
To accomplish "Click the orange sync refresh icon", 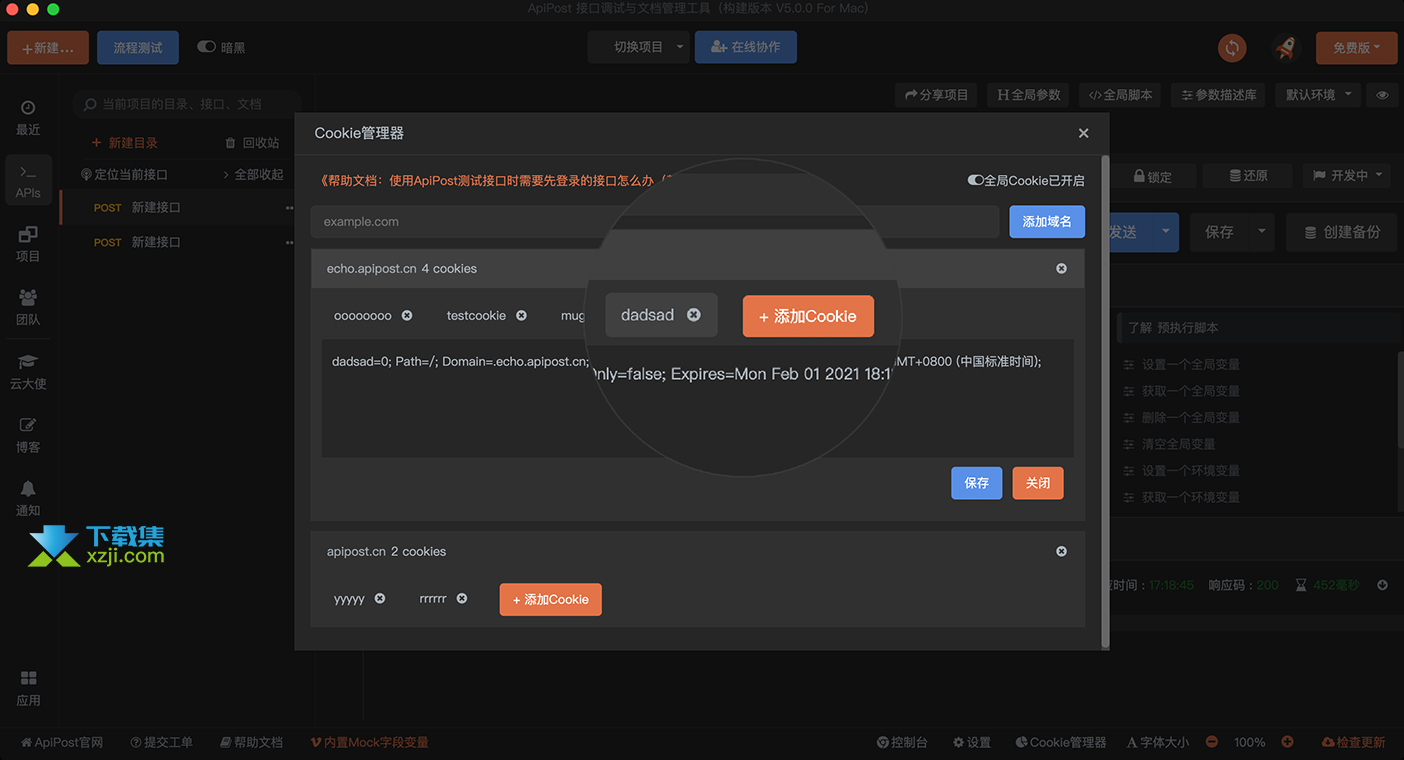I will [x=1232, y=47].
